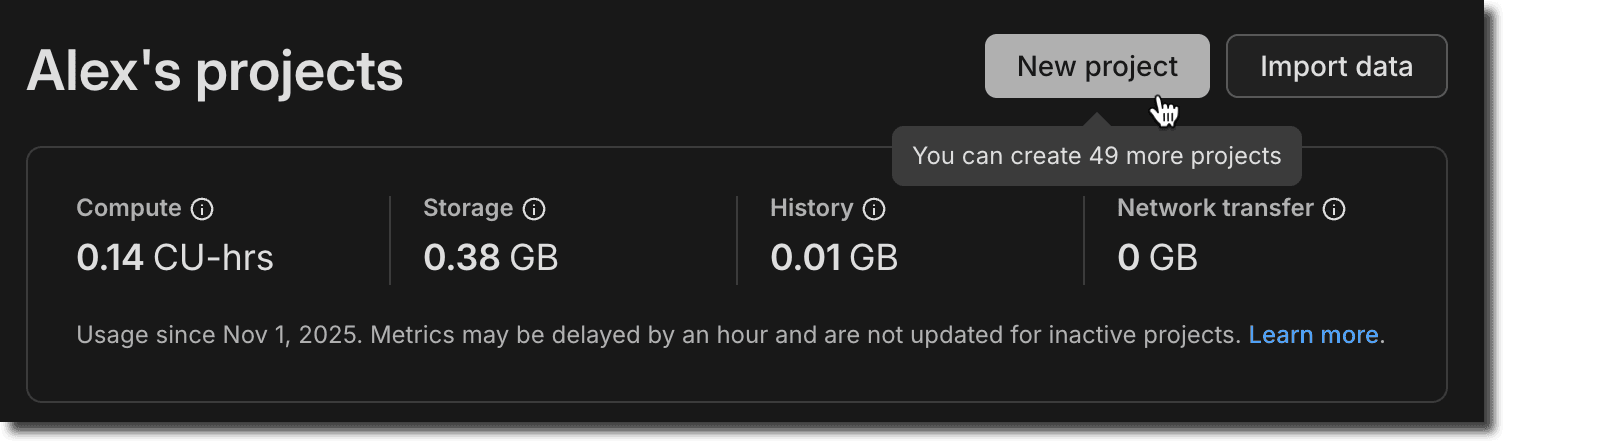Click the divider between Compute and Storage

pos(390,240)
